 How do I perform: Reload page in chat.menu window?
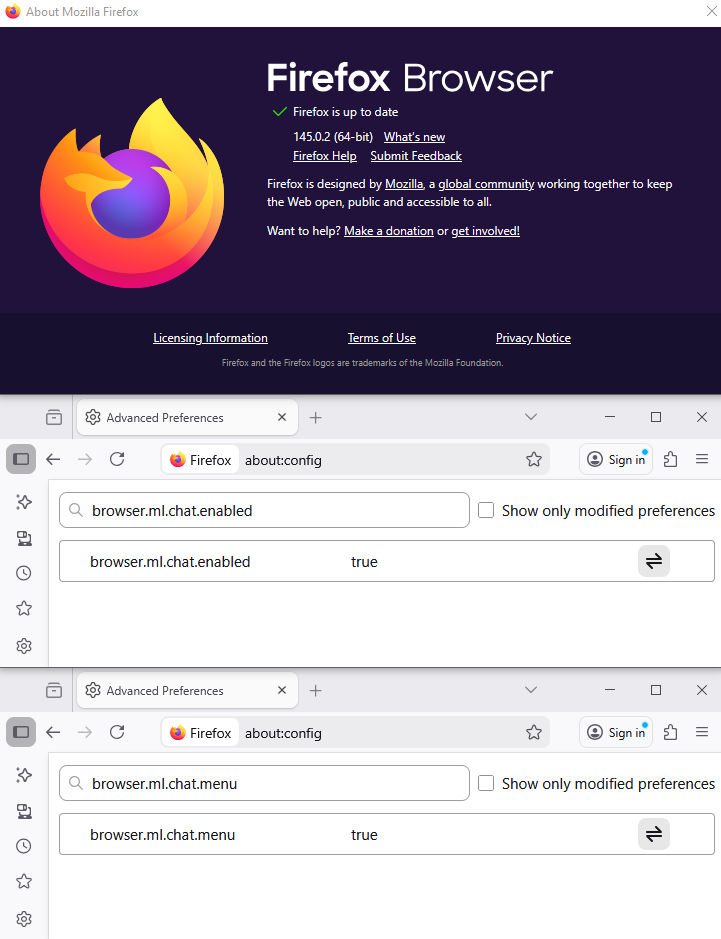click(117, 732)
